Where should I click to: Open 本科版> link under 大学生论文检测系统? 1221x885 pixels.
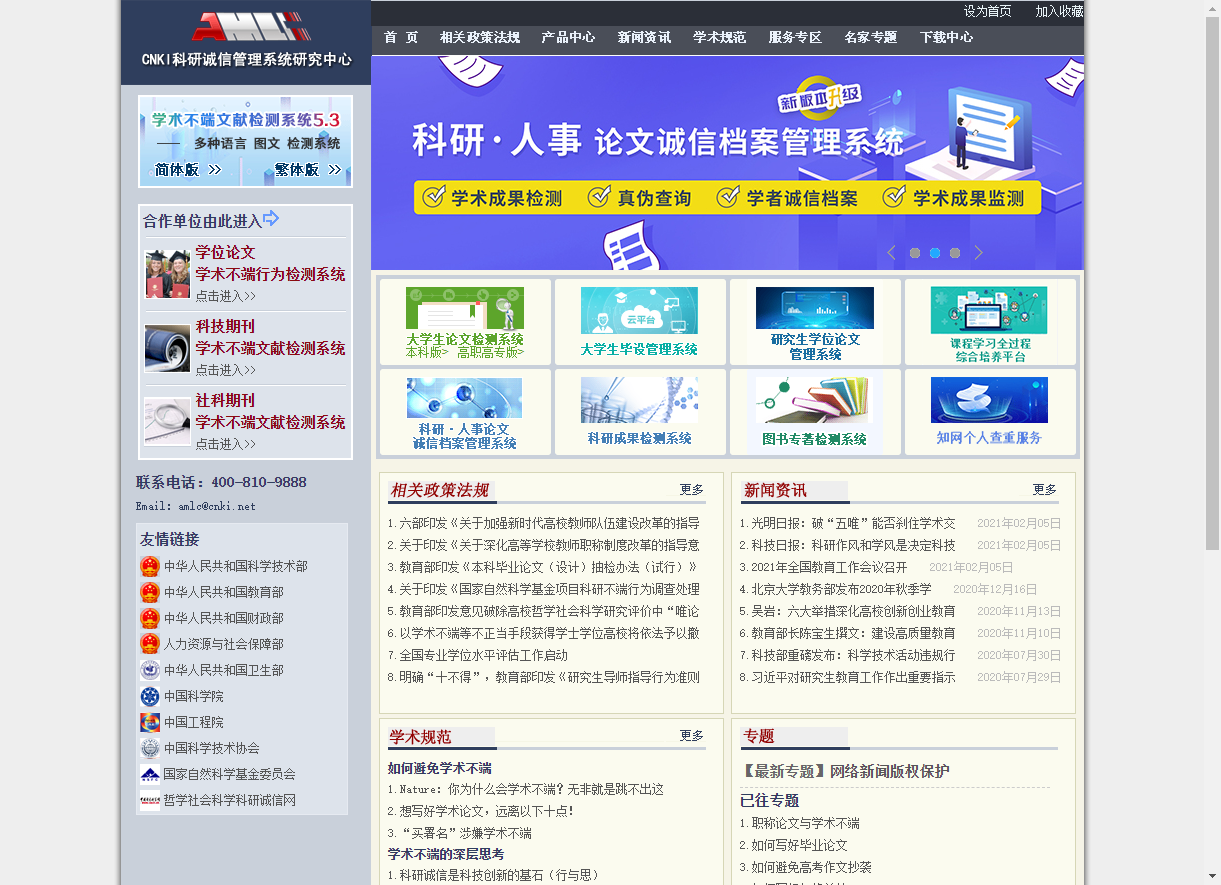(427, 352)
